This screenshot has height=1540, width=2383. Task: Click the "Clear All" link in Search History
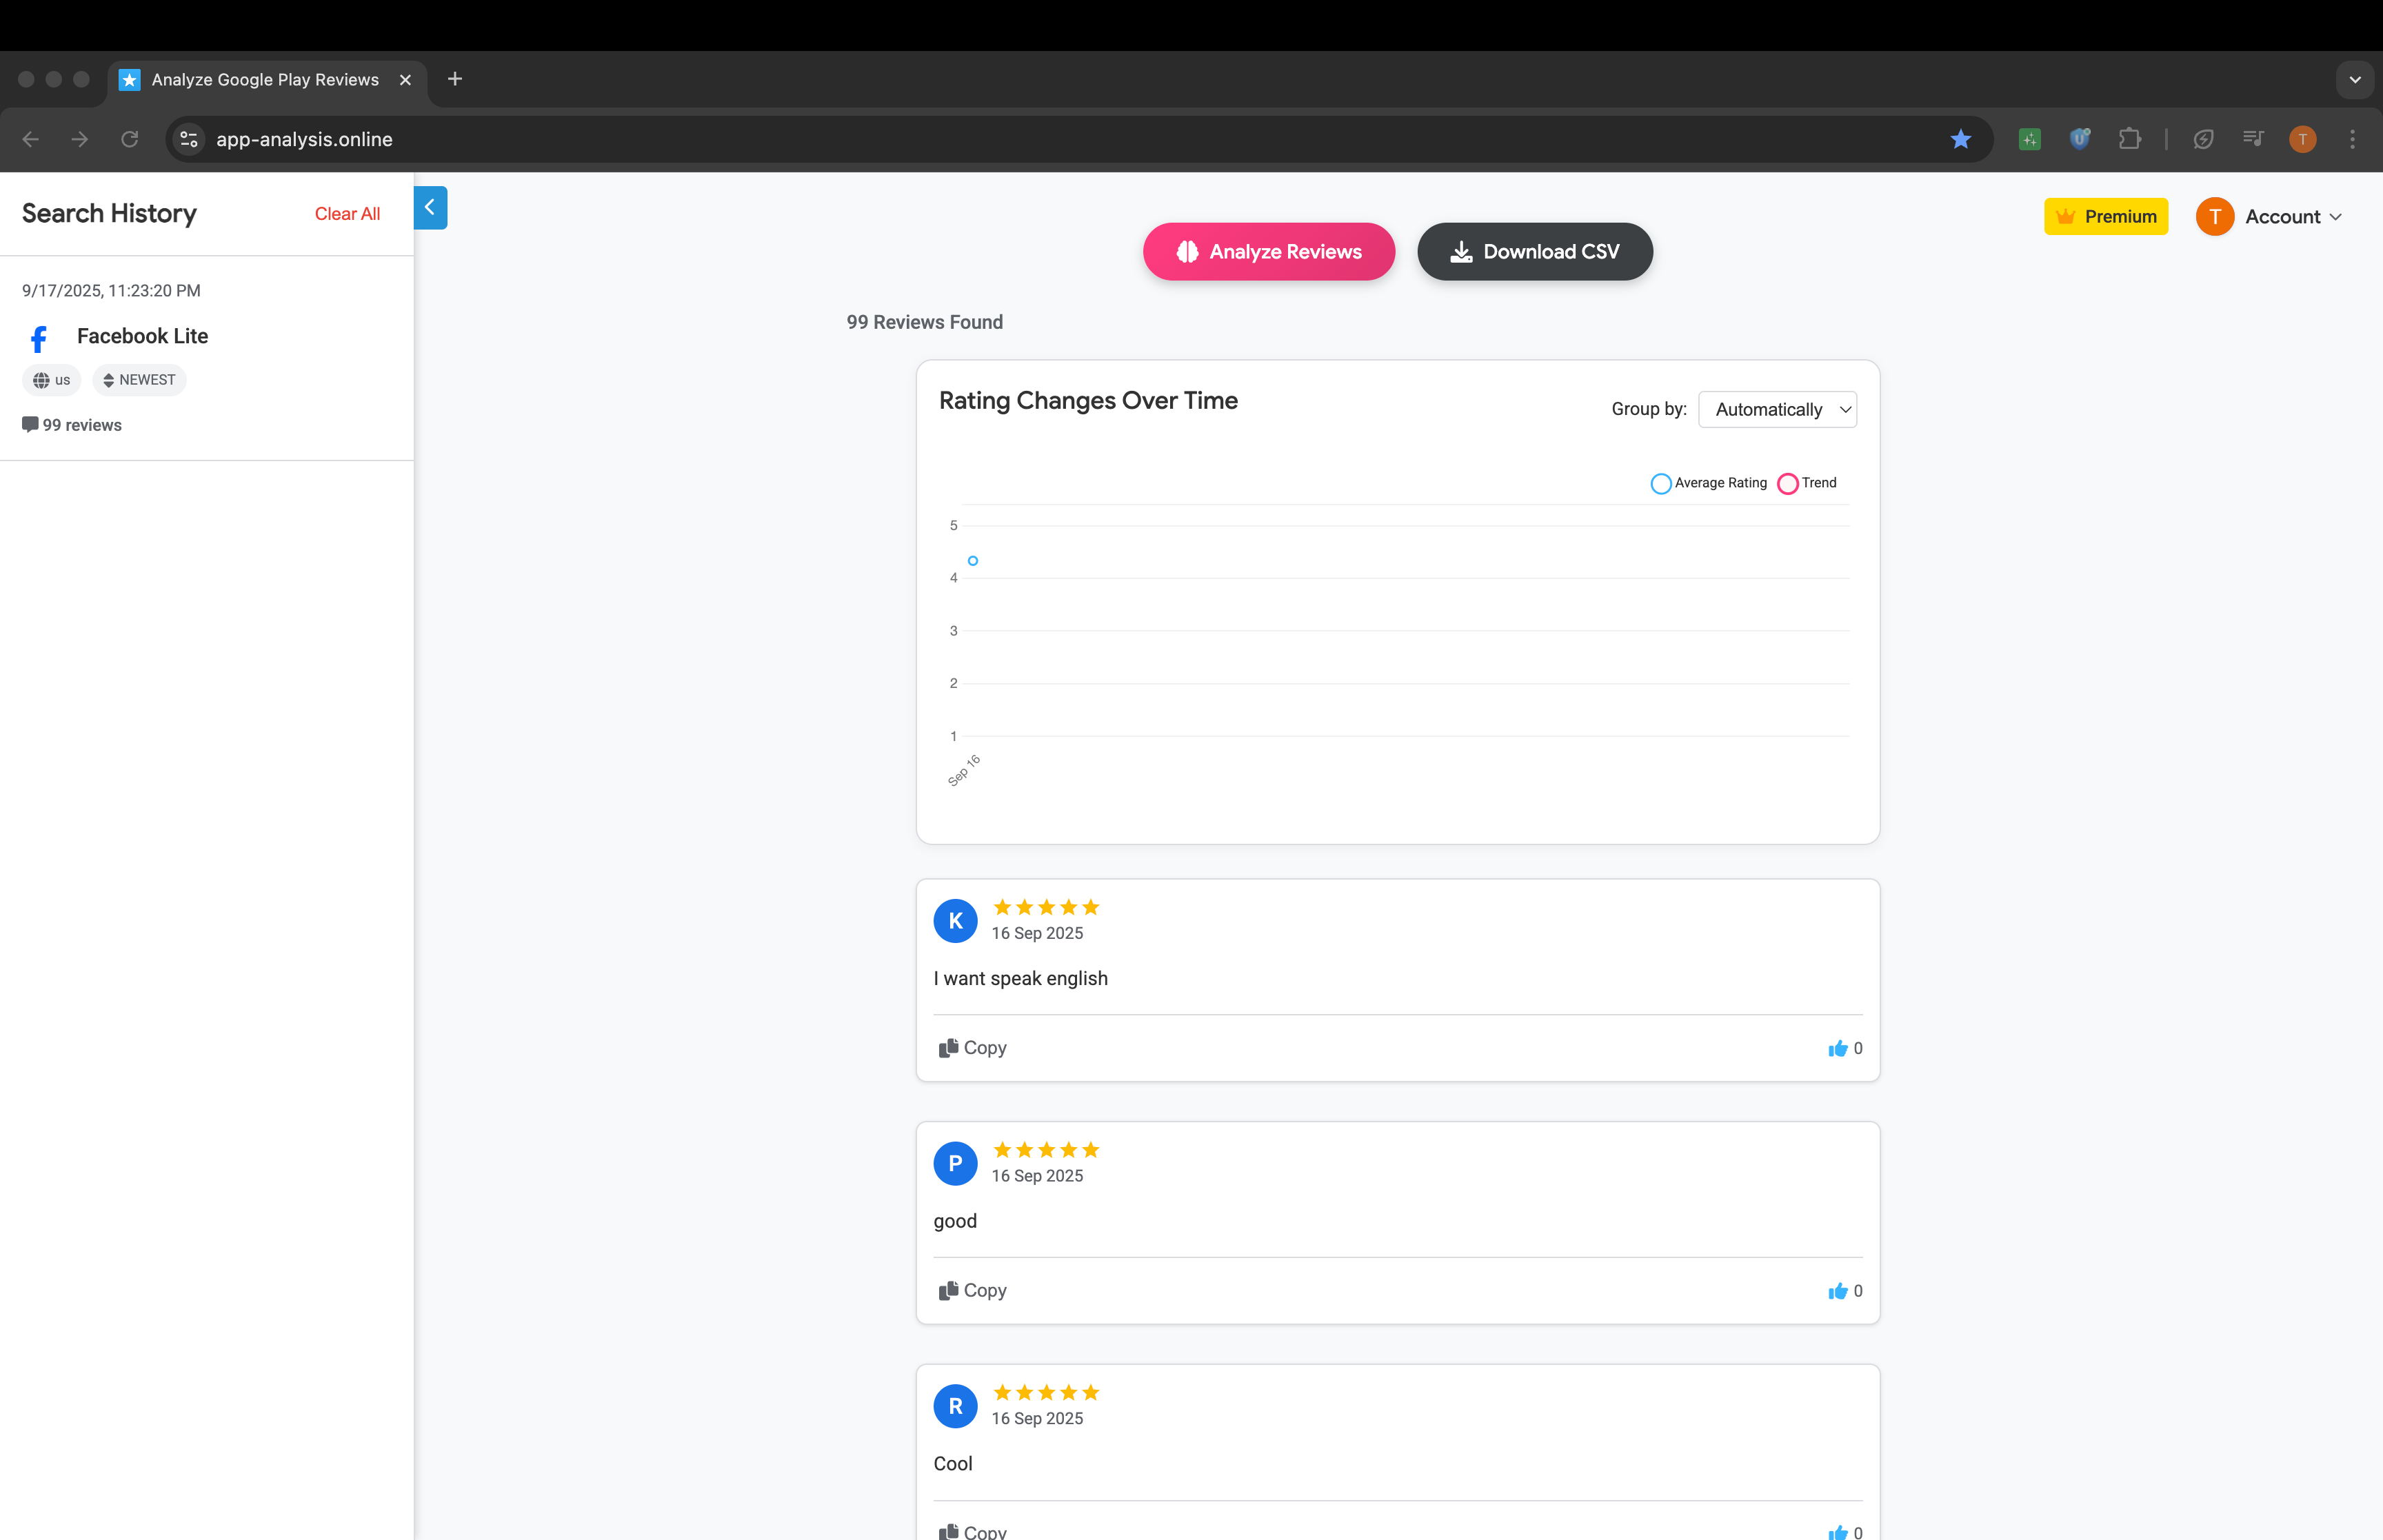point(347,213)
